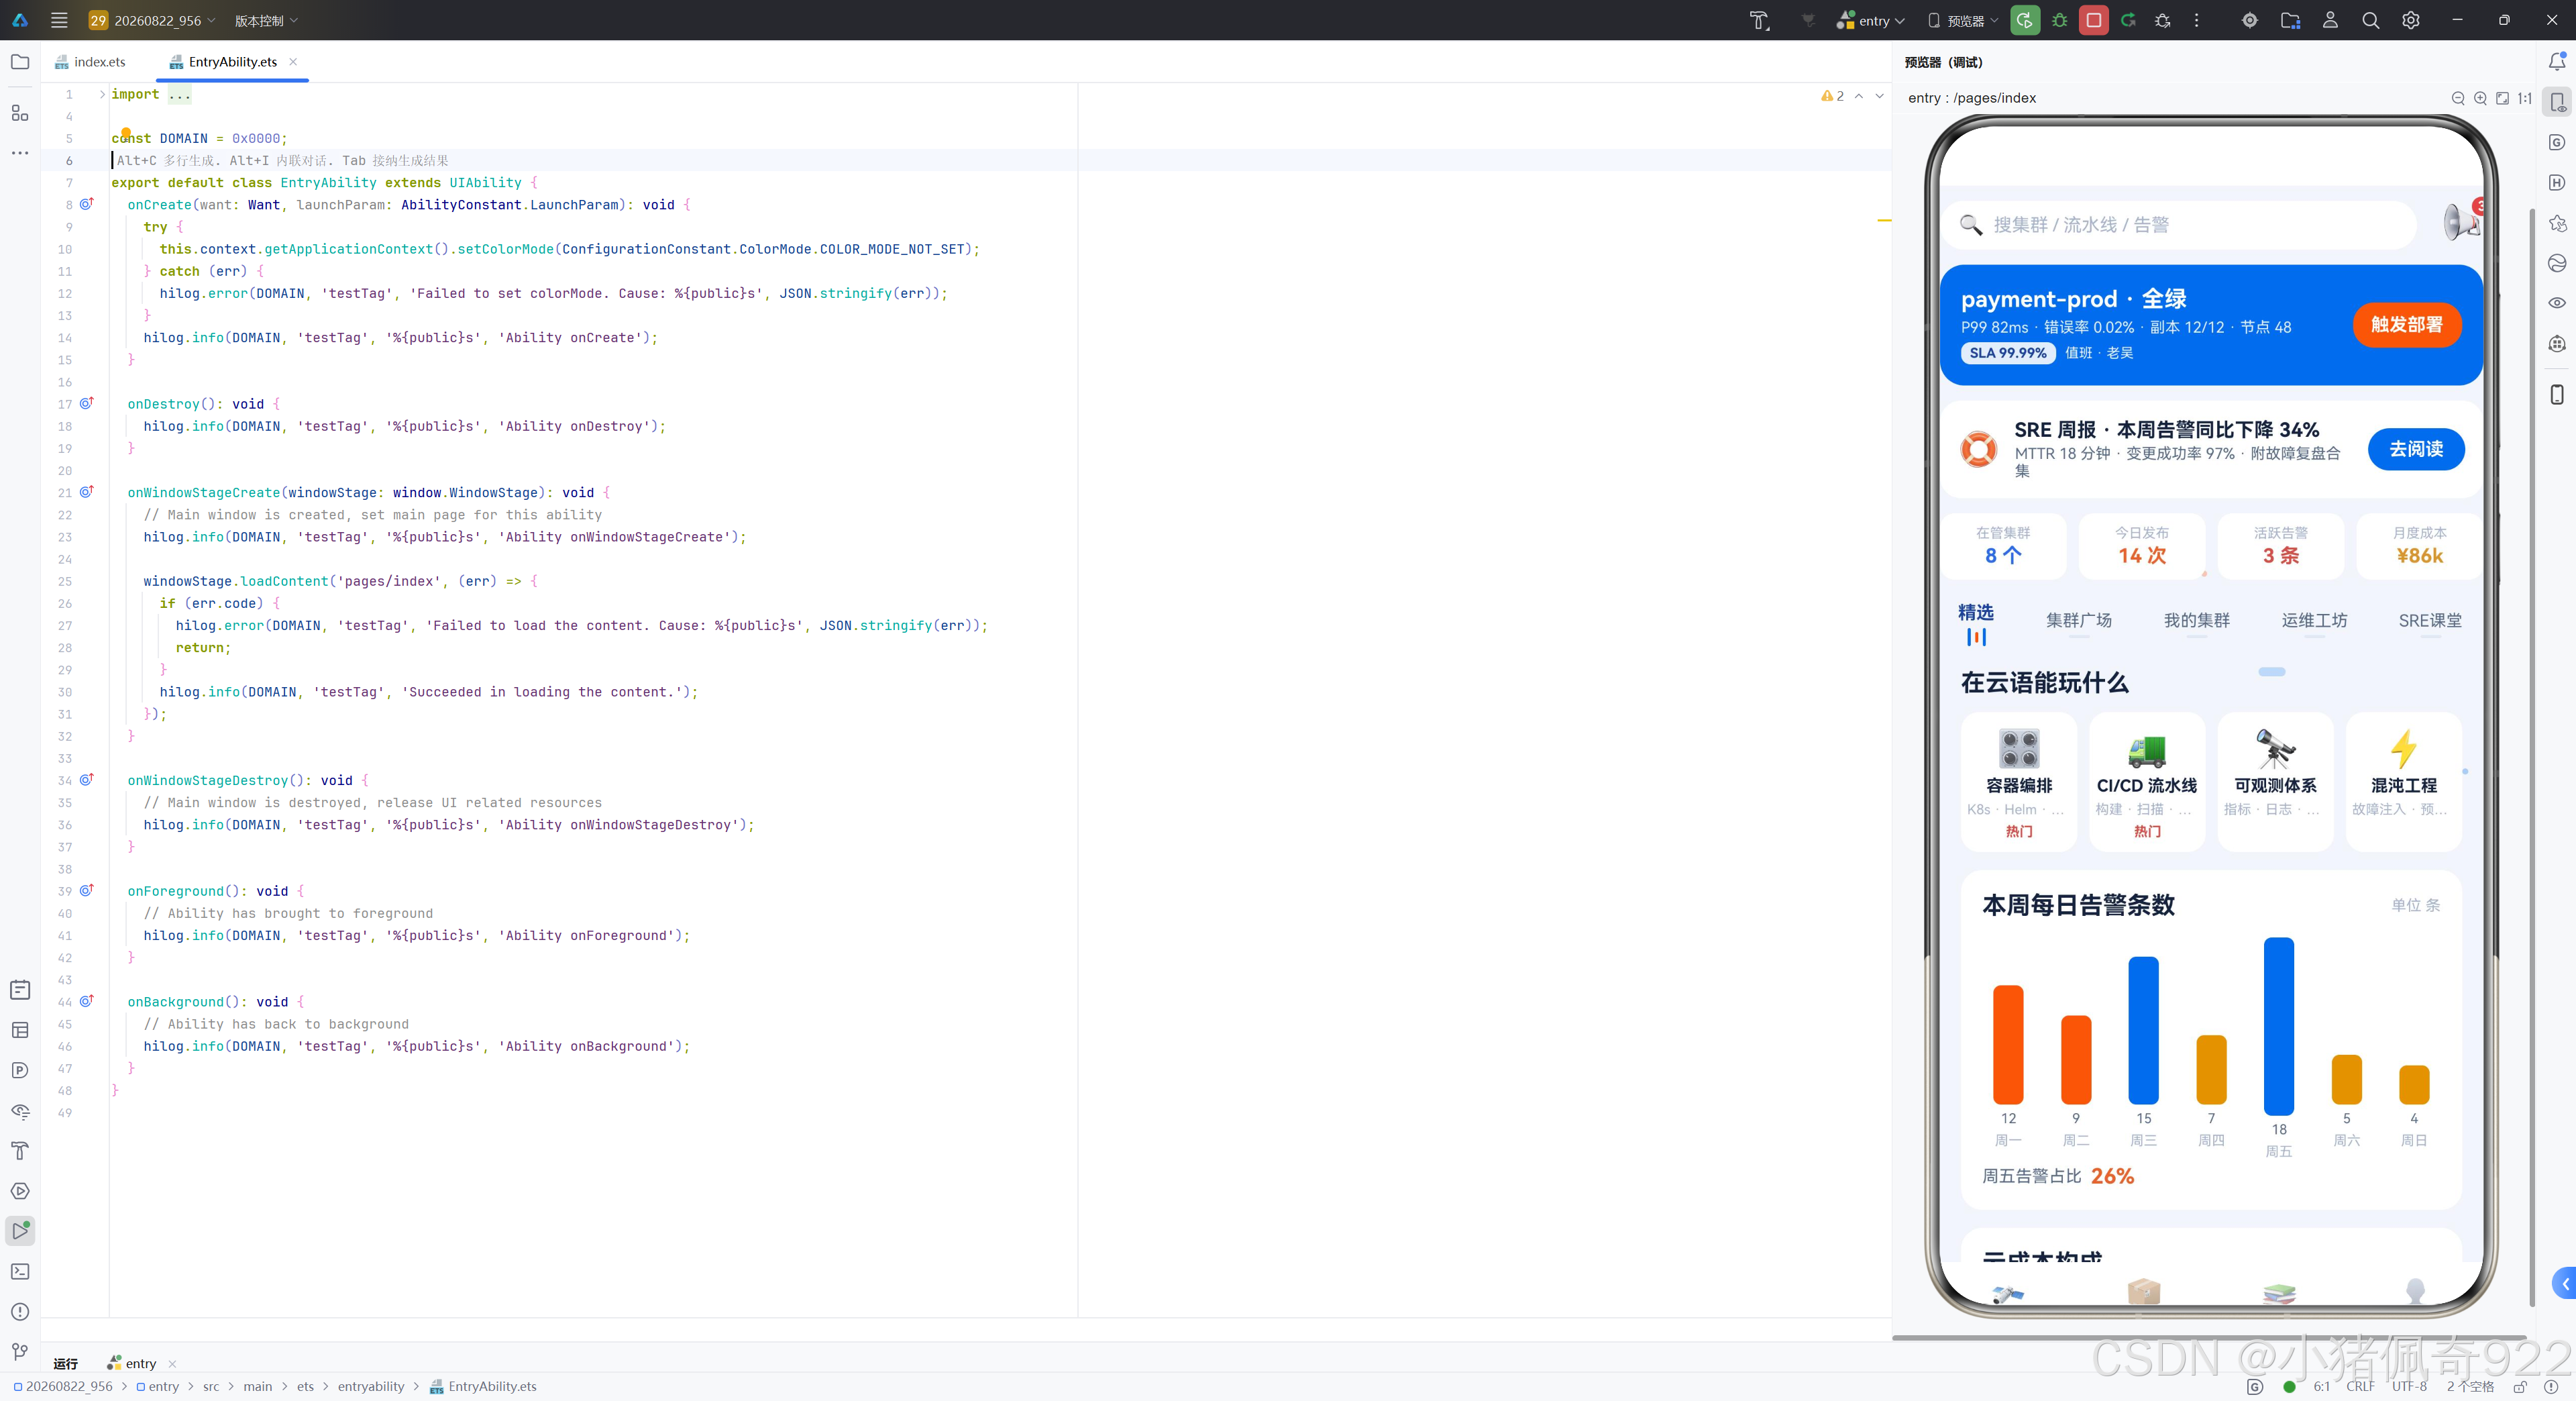Image resolution: width=2576 pixels, height=1401 pixels.
Task: Open IDE settings gear icon
Action: pyautogui.click(x=2411, y=20)
